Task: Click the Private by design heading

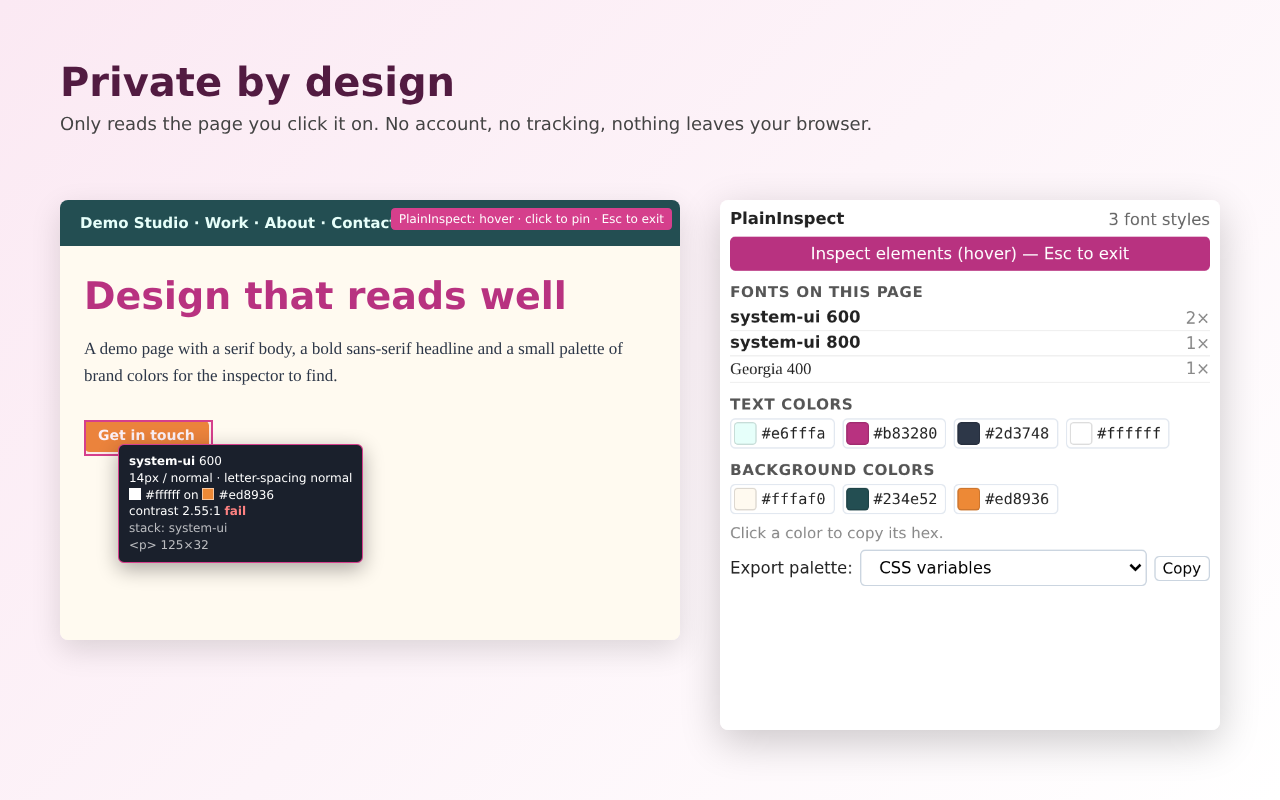Action: click(257, 82)
